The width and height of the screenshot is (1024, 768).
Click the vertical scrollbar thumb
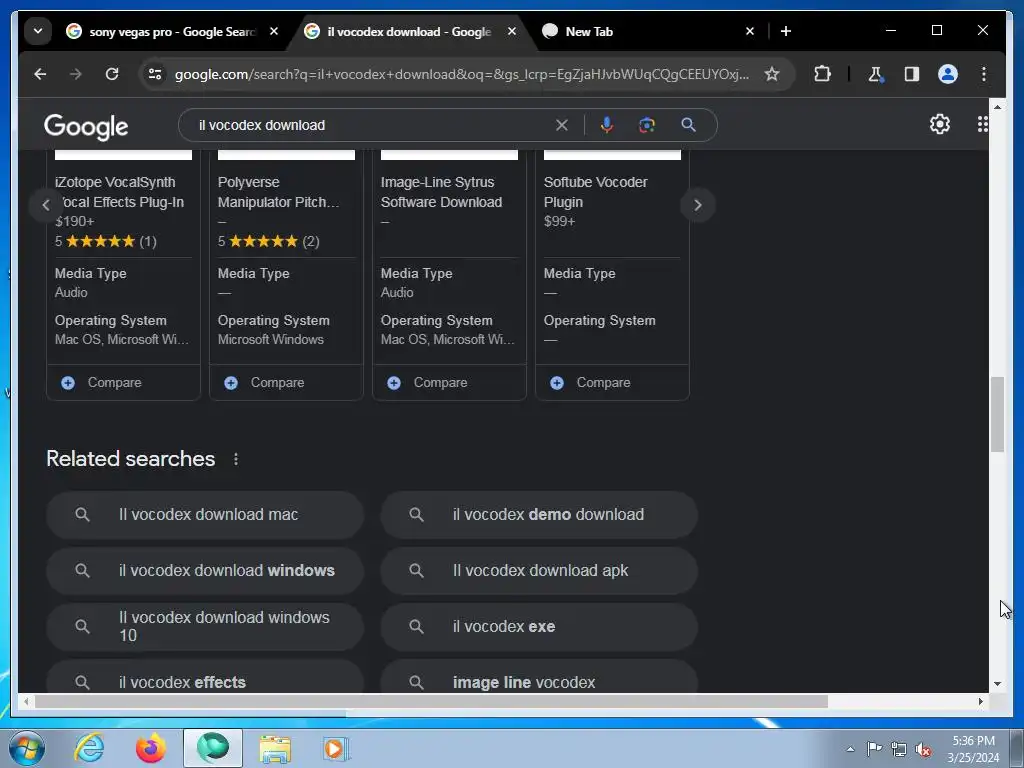[x=997, y=414]
